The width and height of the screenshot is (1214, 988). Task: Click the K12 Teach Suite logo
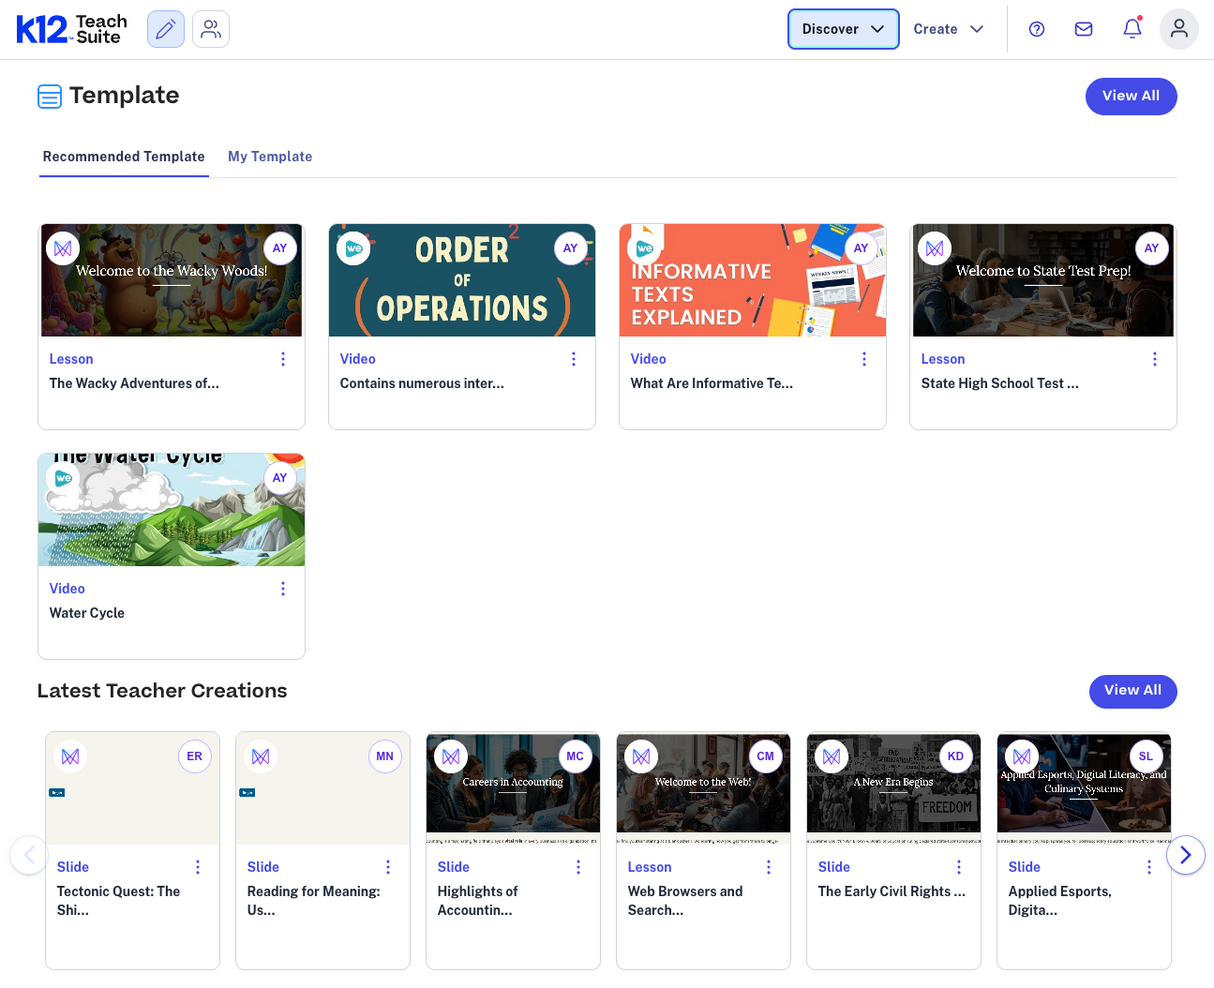[x=71, y=29]
